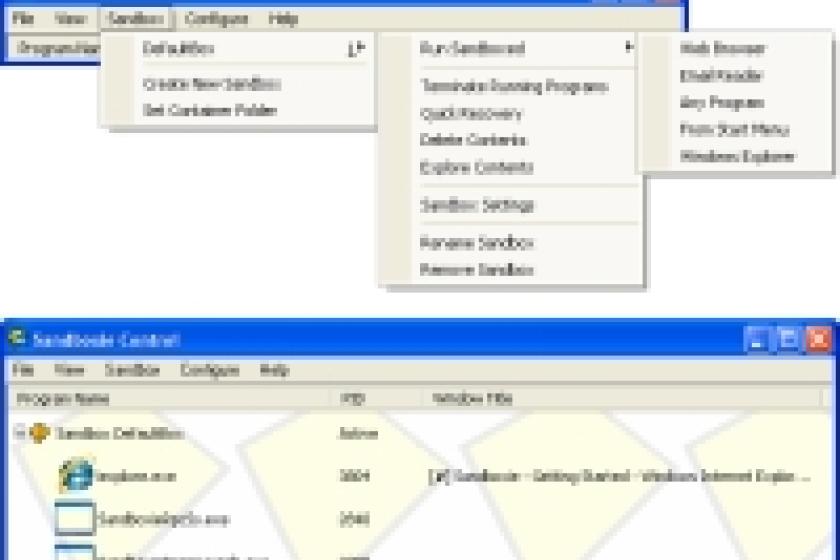Open Help menu beside the open Sandbox menu

pyautogui.click(x=283, y=19)
